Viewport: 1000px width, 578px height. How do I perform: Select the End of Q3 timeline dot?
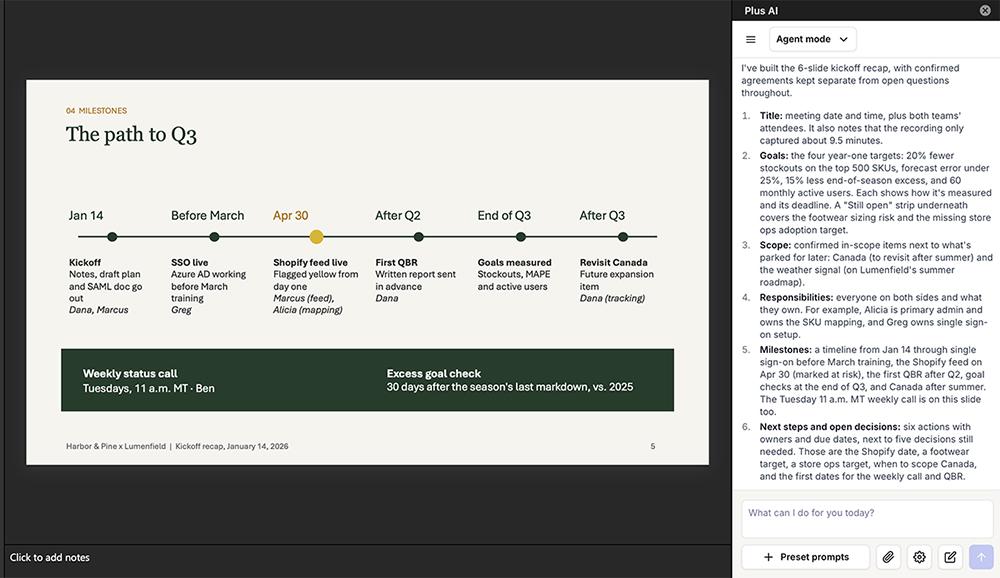(521, 237)
